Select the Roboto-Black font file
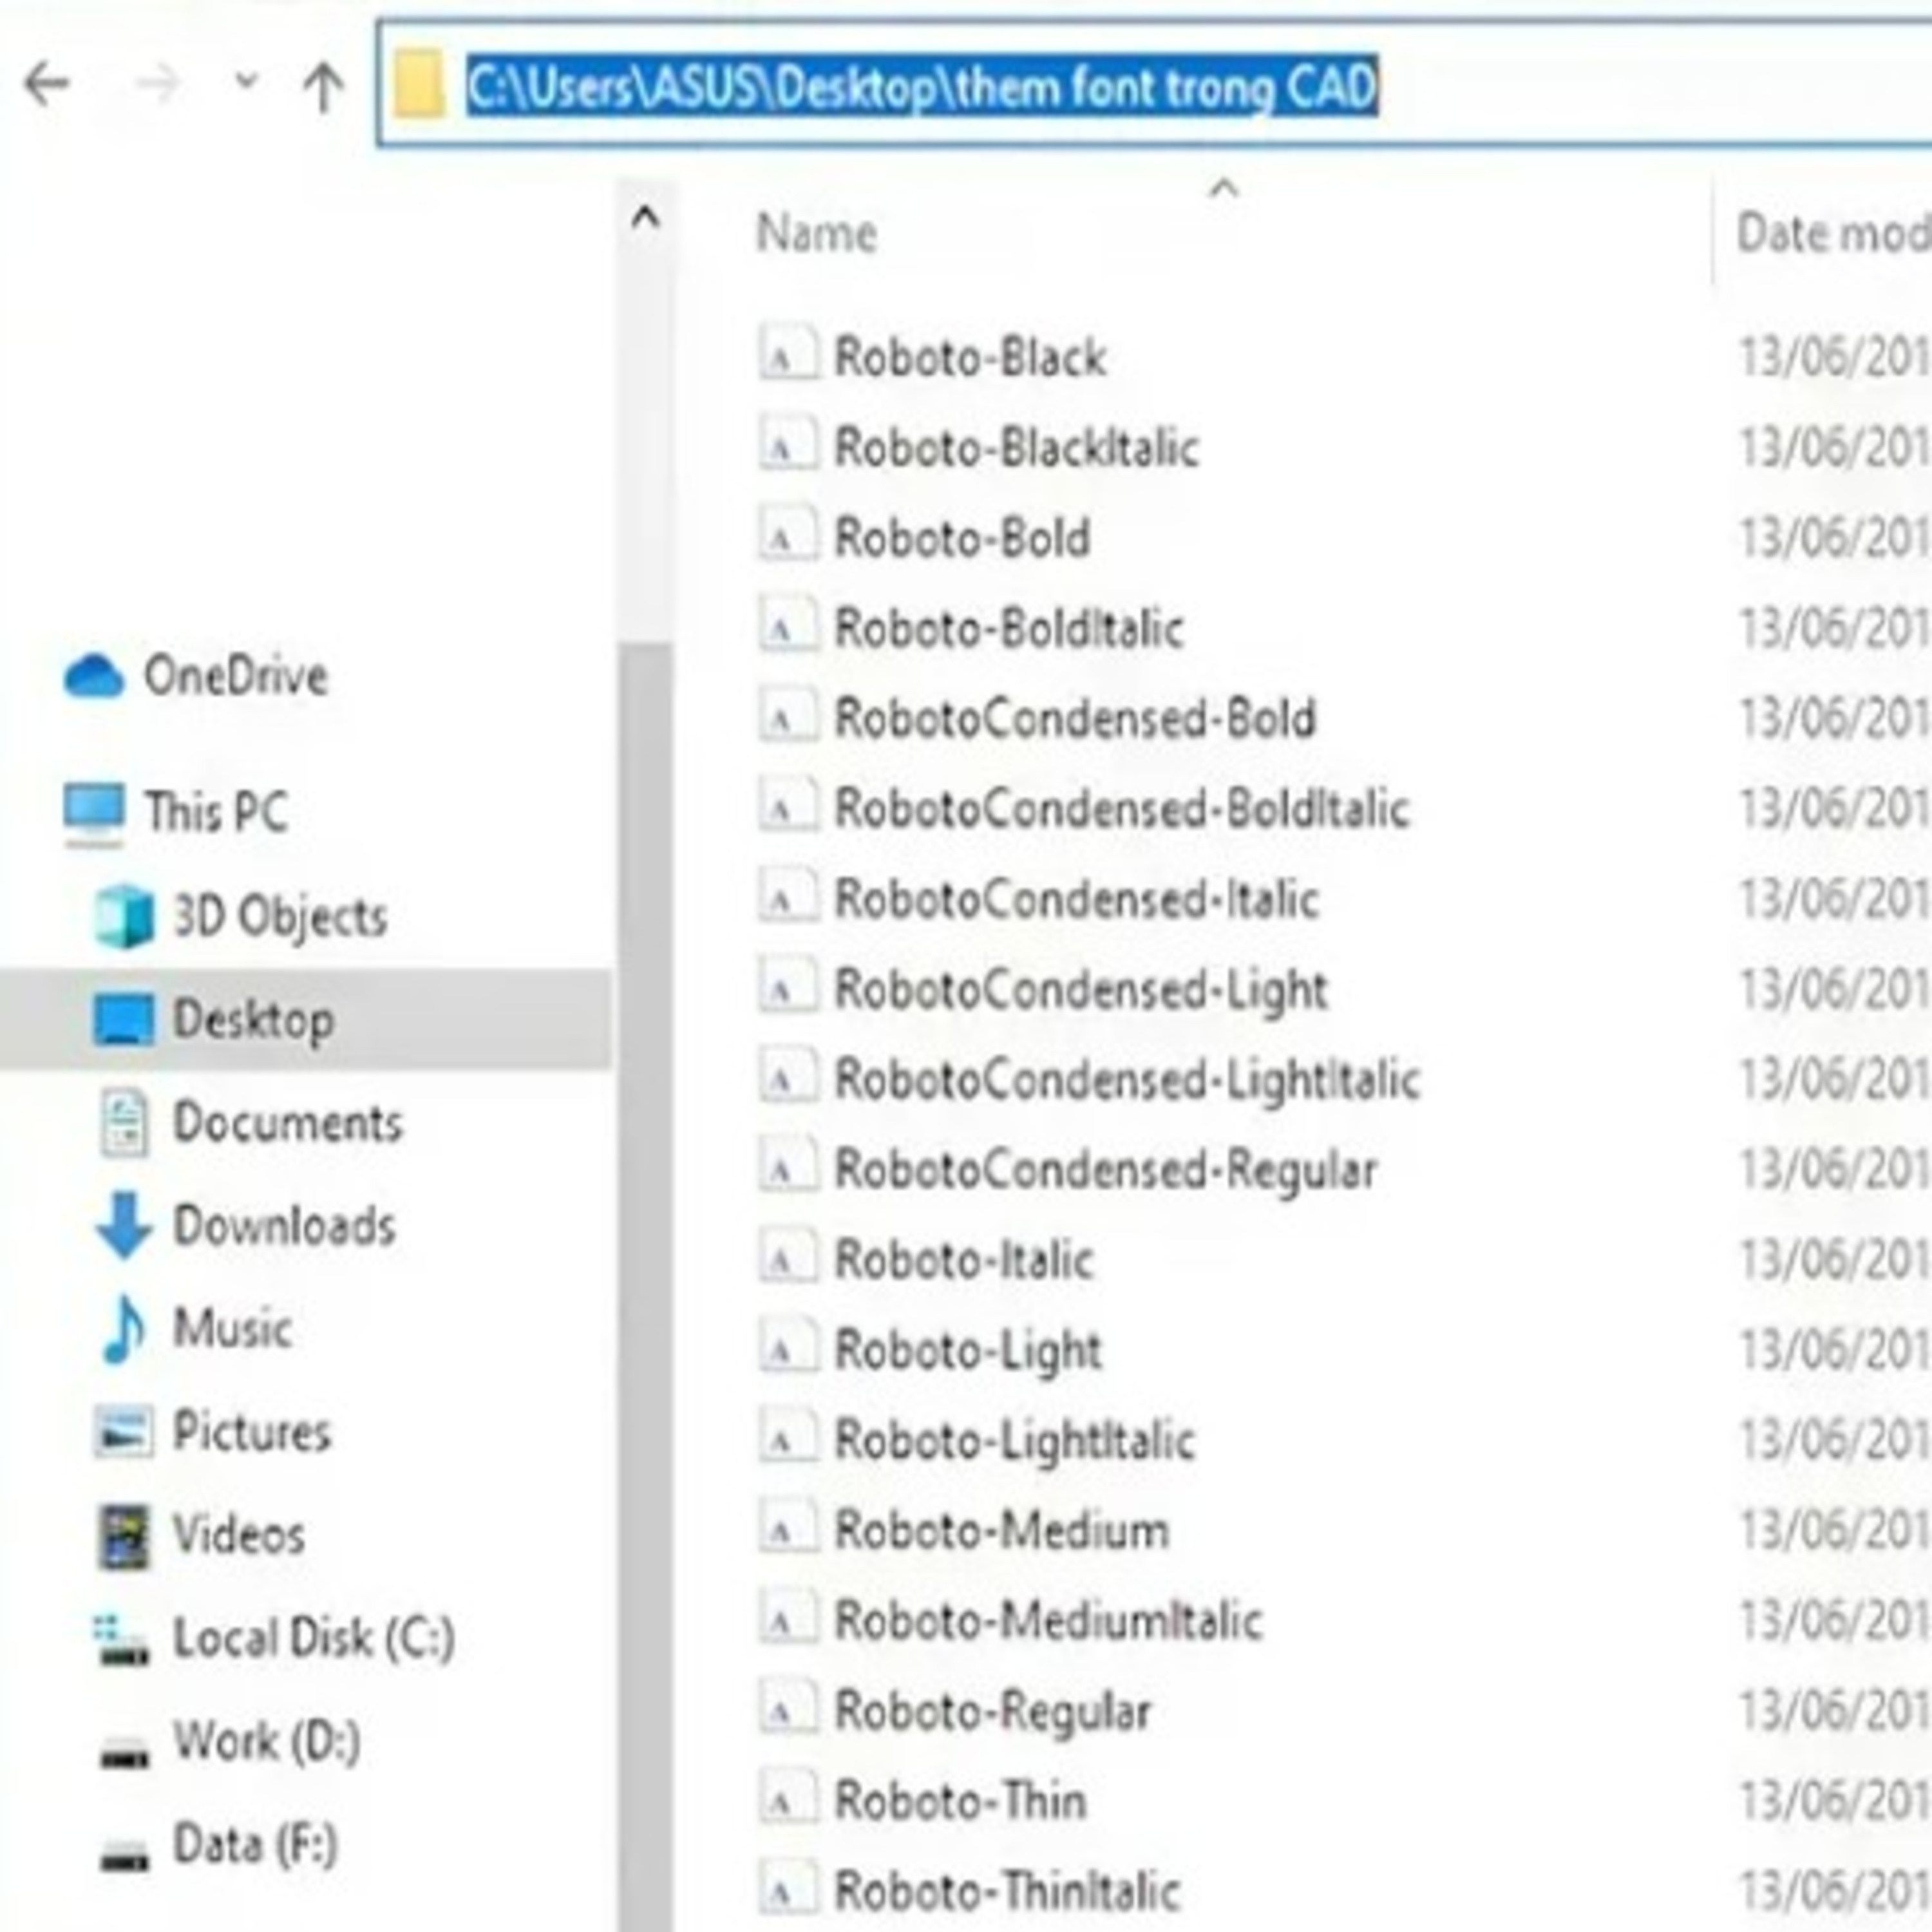The height and width of the screenshot is (1932, 1932). (969, 358)
